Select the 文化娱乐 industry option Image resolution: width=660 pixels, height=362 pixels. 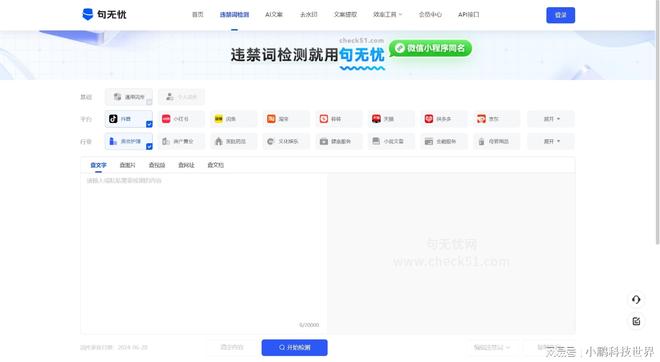(x=286, y=141)
